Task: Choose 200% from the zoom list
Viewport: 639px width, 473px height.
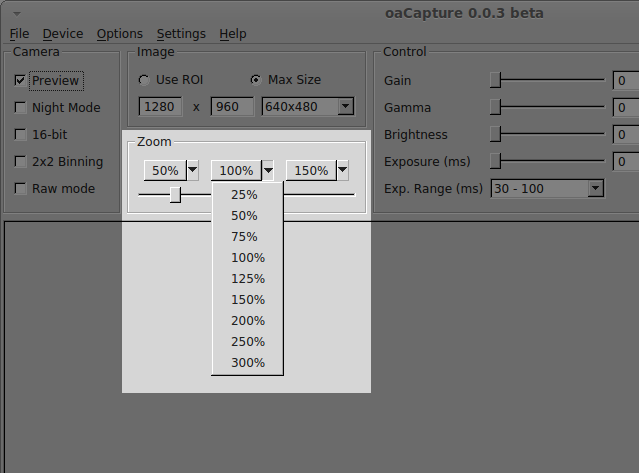Action: pyautogui.click(x=248, y=321)
